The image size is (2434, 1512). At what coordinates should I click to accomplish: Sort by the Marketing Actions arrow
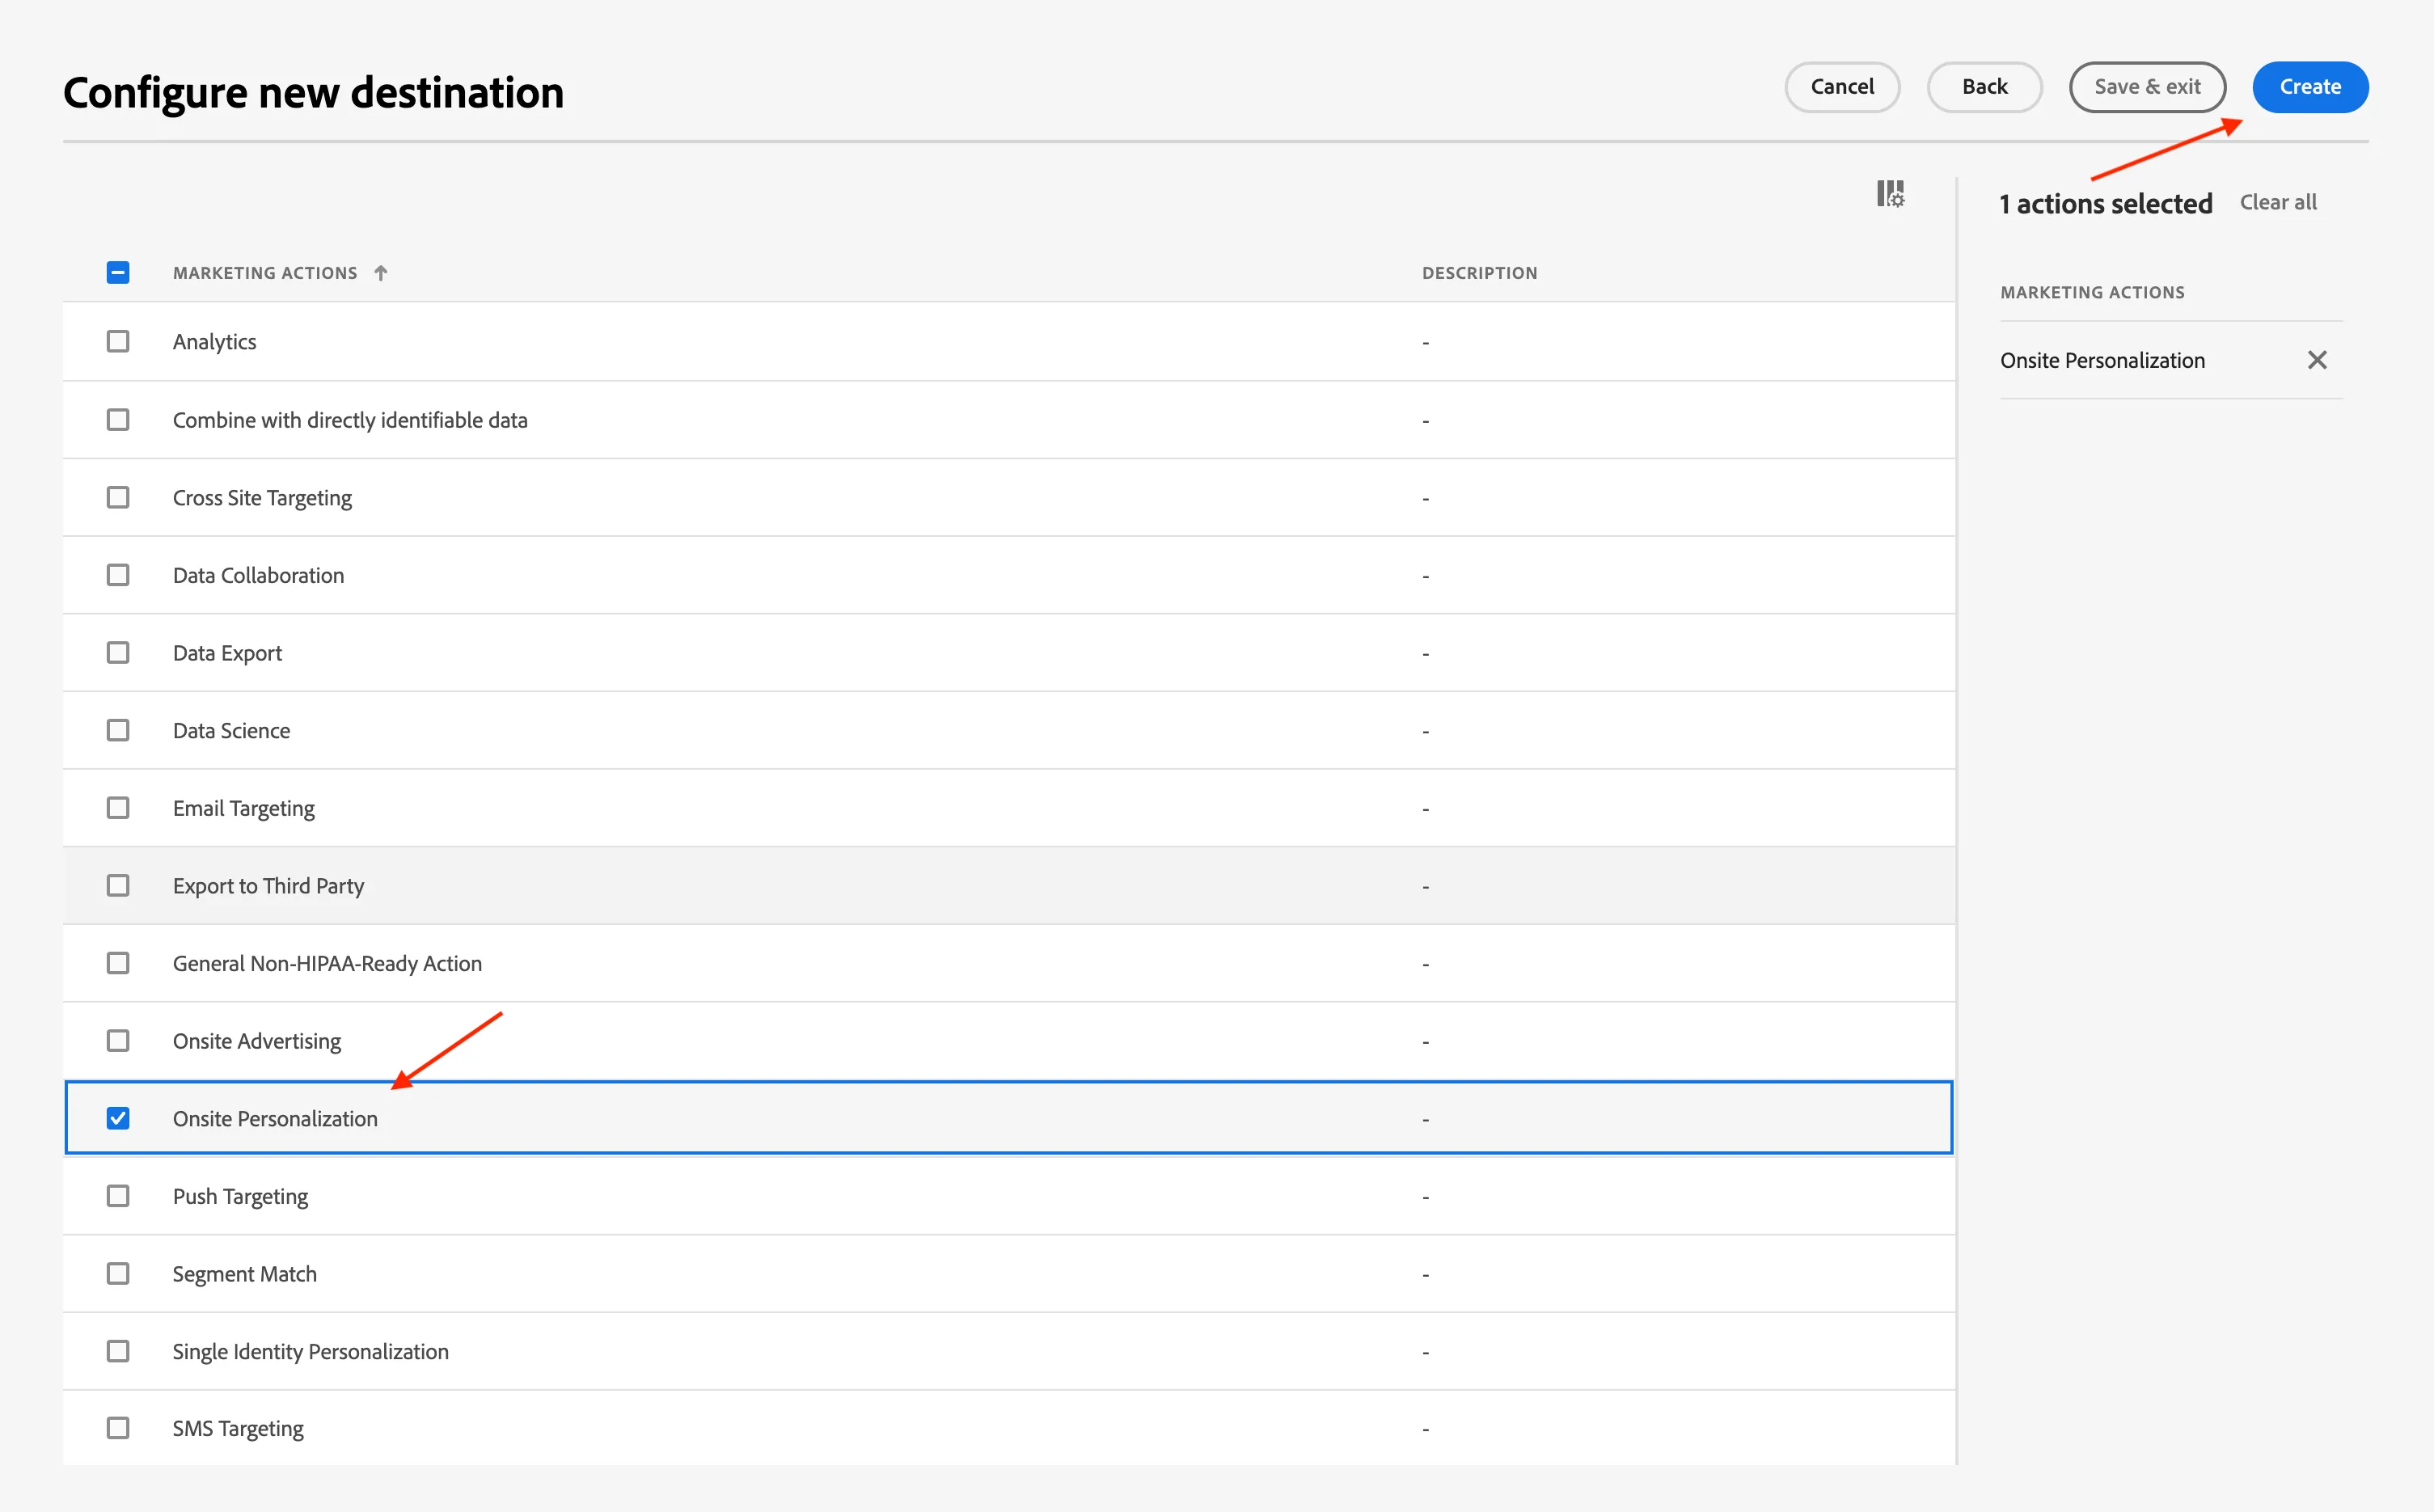pyautogui.click(x=381, y=273)
